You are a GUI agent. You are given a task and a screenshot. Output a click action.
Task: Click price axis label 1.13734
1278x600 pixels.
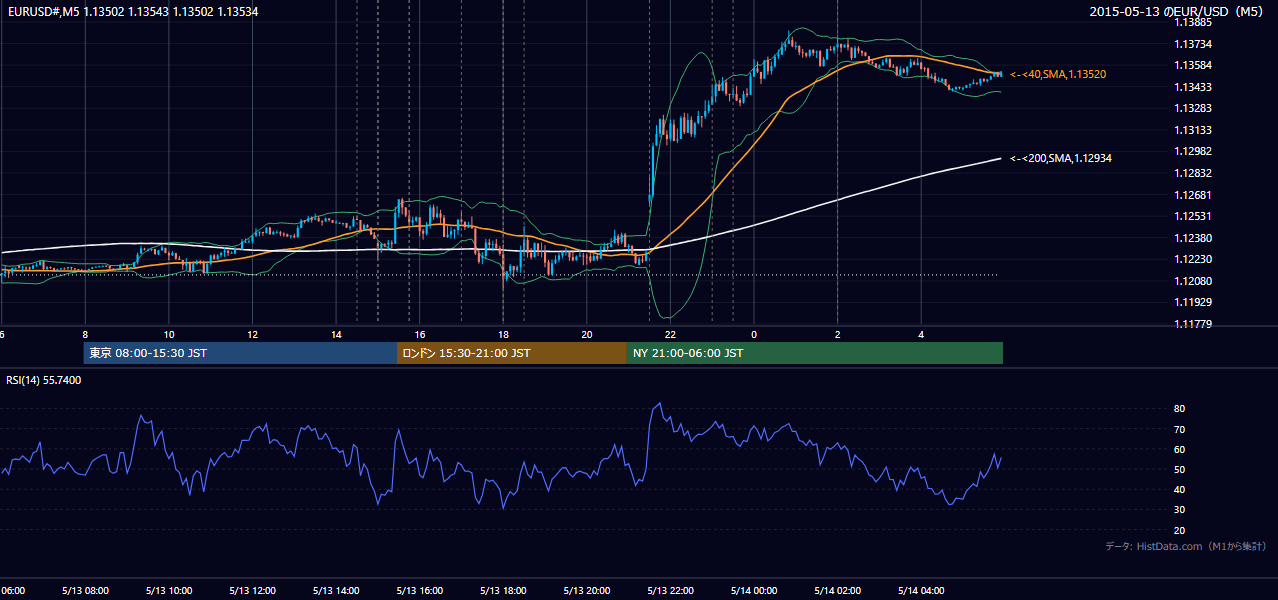1193,44
